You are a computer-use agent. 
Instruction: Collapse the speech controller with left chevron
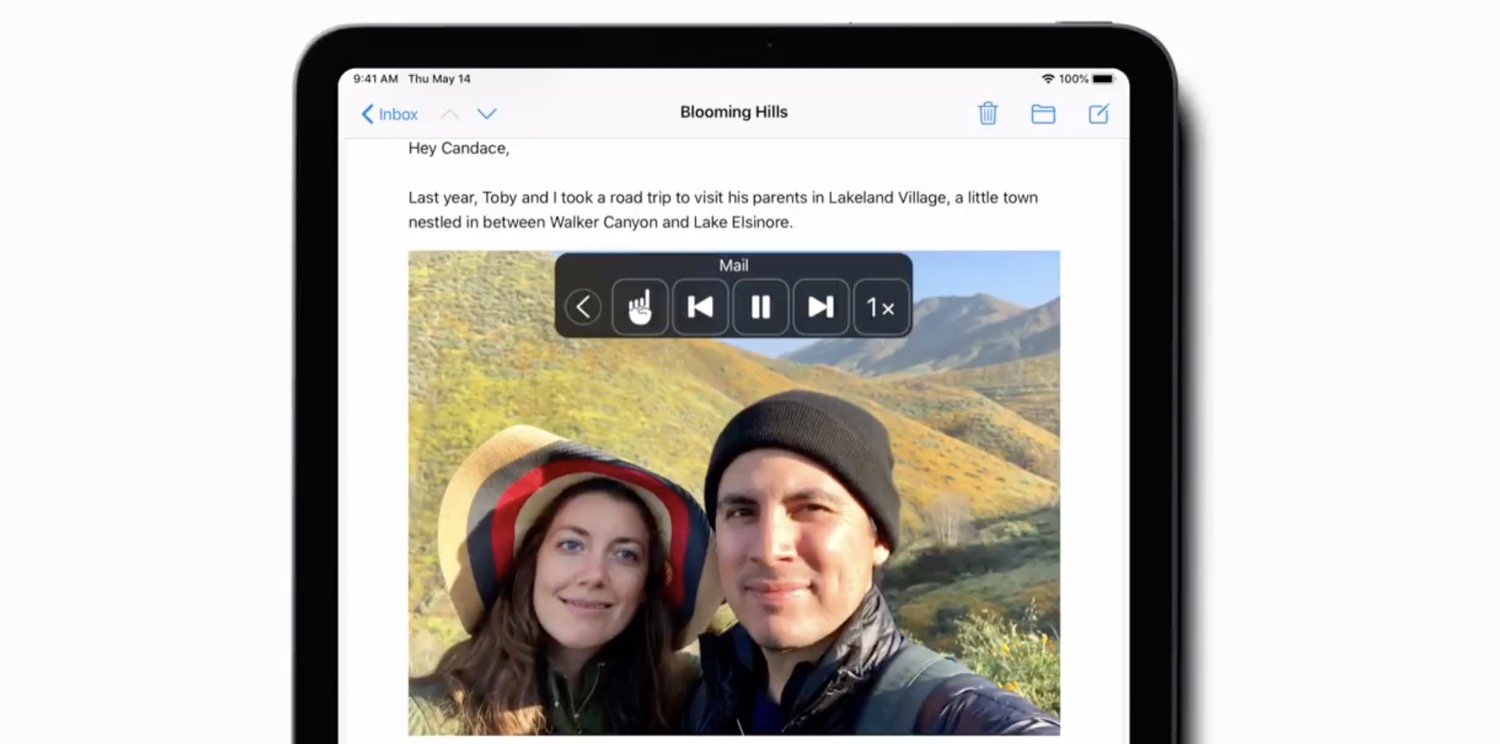click(x=583, y=307)
